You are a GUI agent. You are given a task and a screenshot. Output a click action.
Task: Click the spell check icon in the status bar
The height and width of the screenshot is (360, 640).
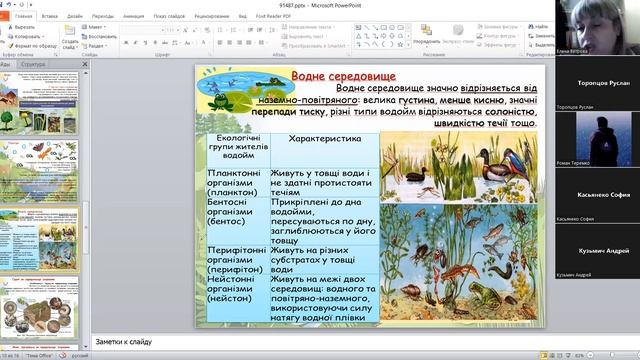click(x=62, y=356)
